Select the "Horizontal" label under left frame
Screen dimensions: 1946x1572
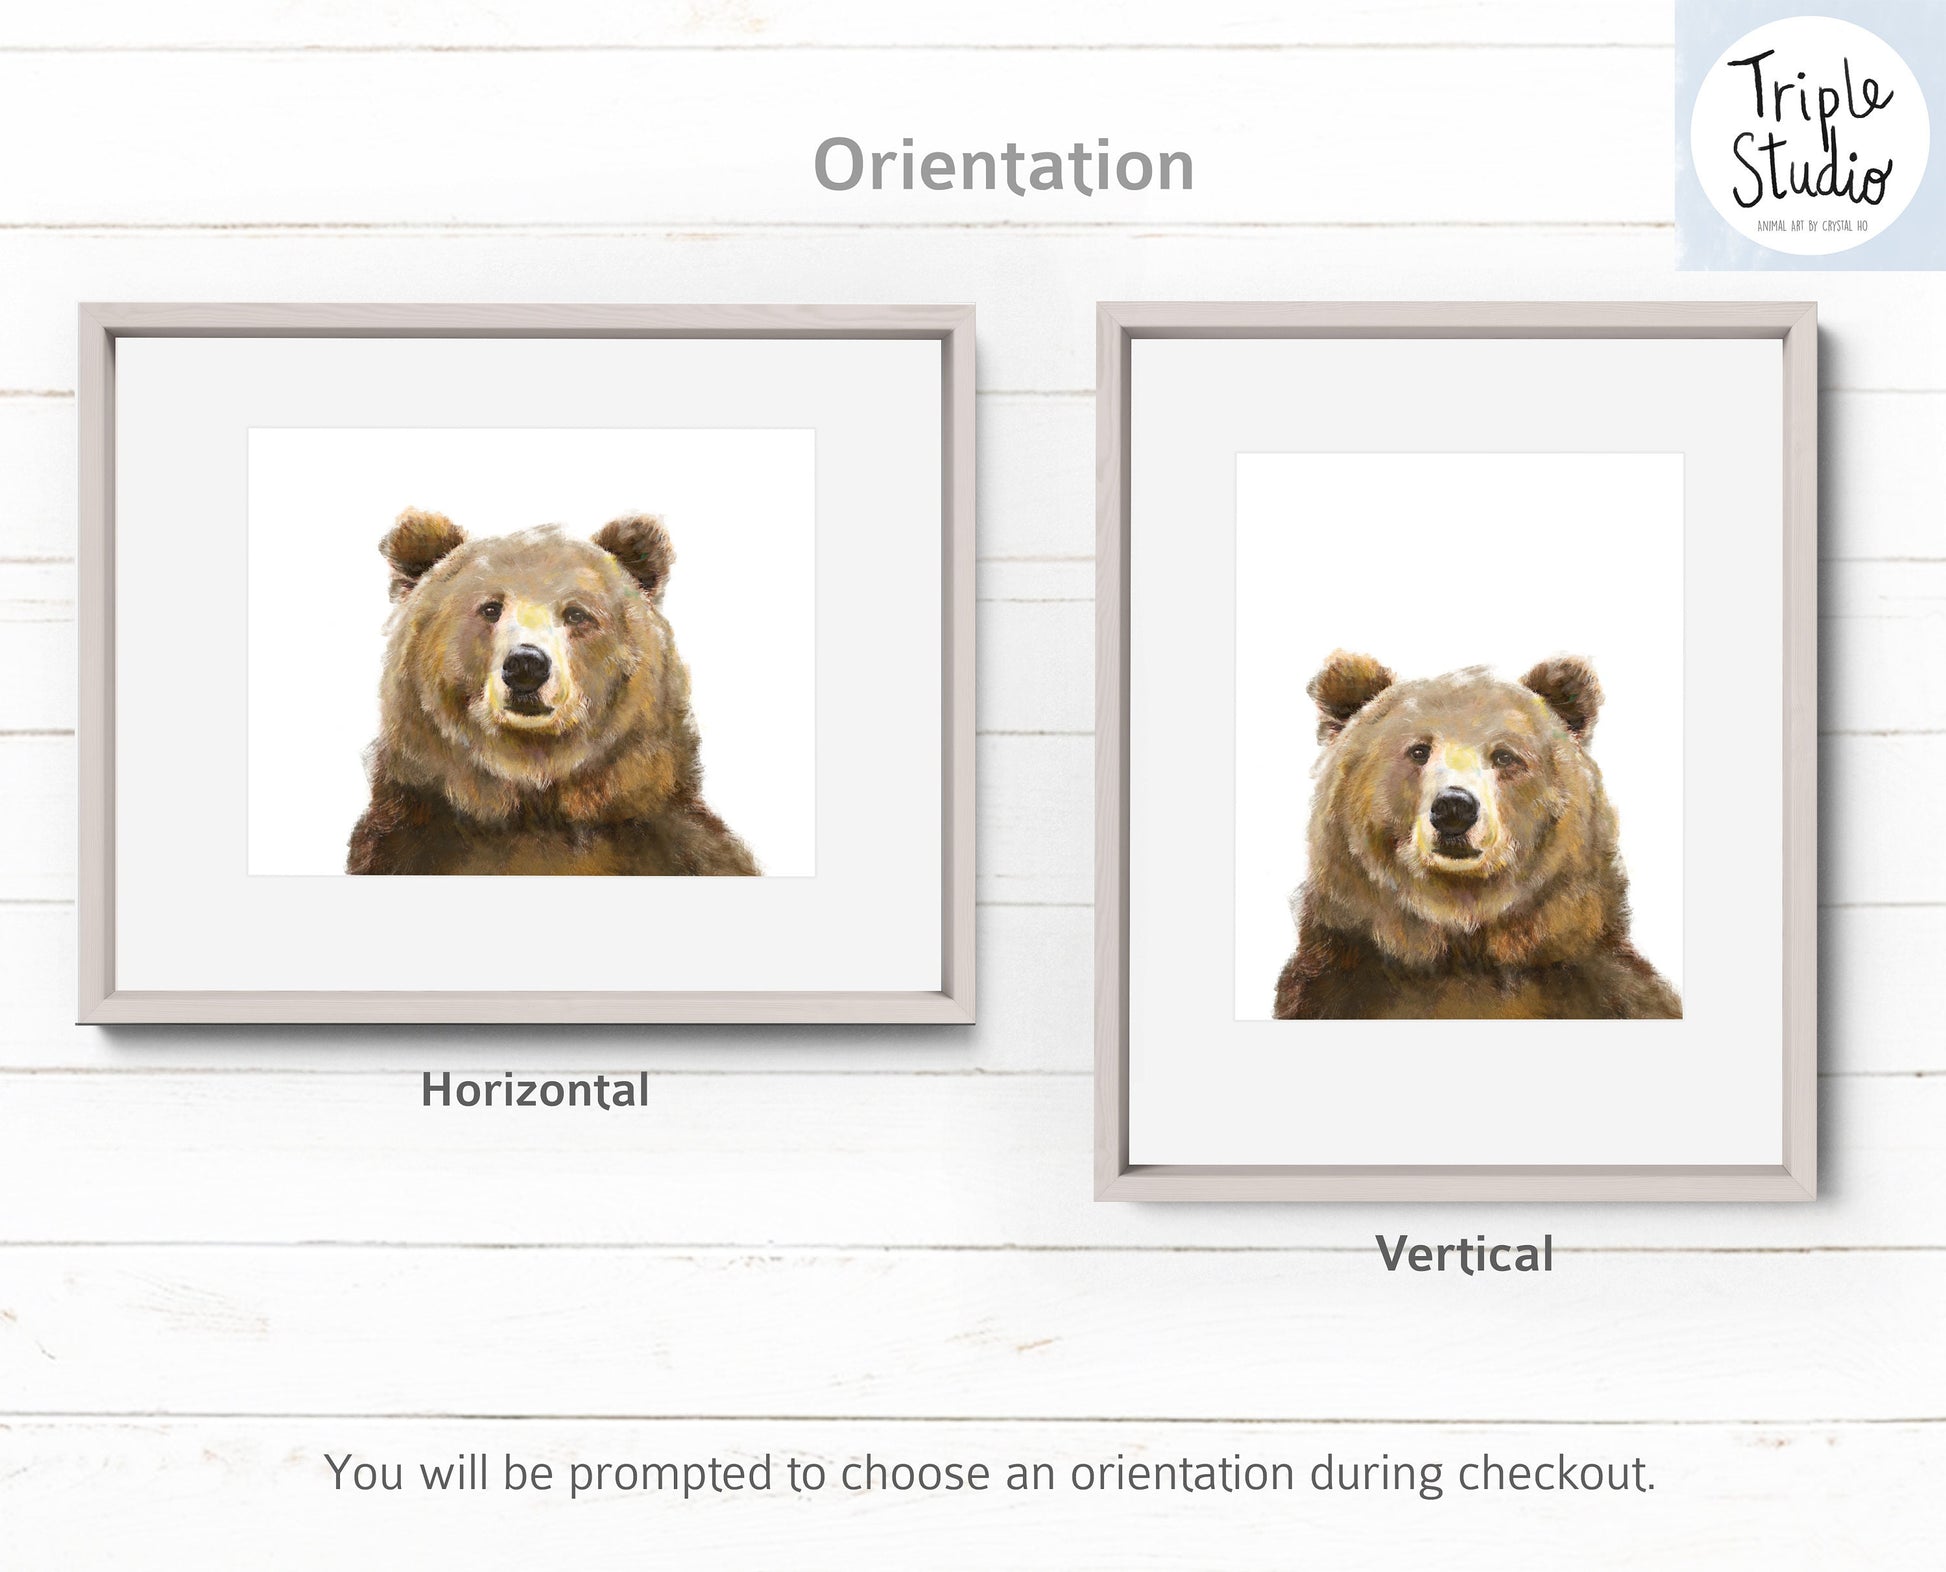coord(535,1090)
